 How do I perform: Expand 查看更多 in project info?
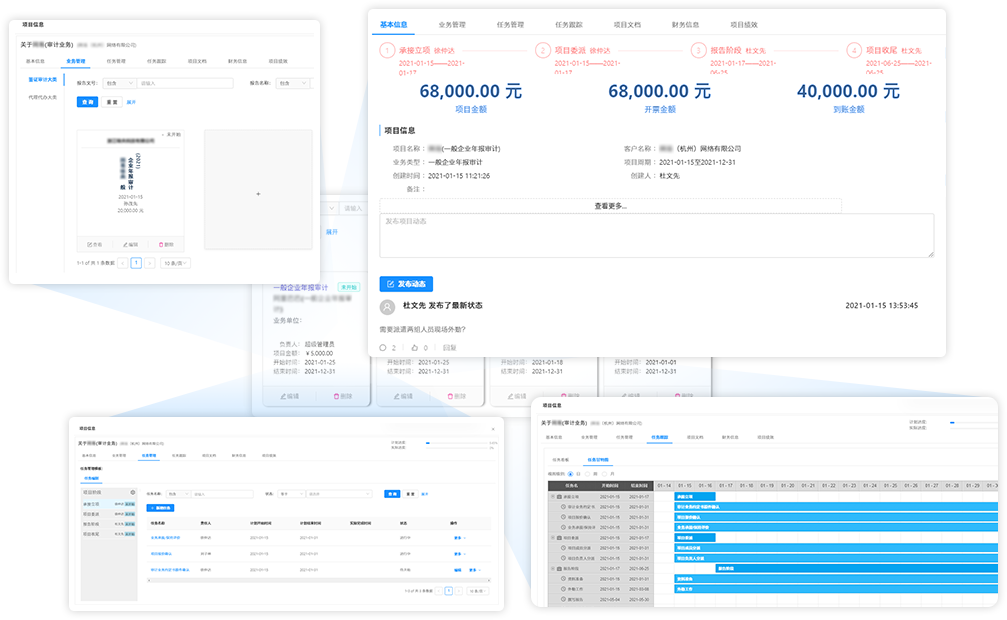click(x=610, y=206)
